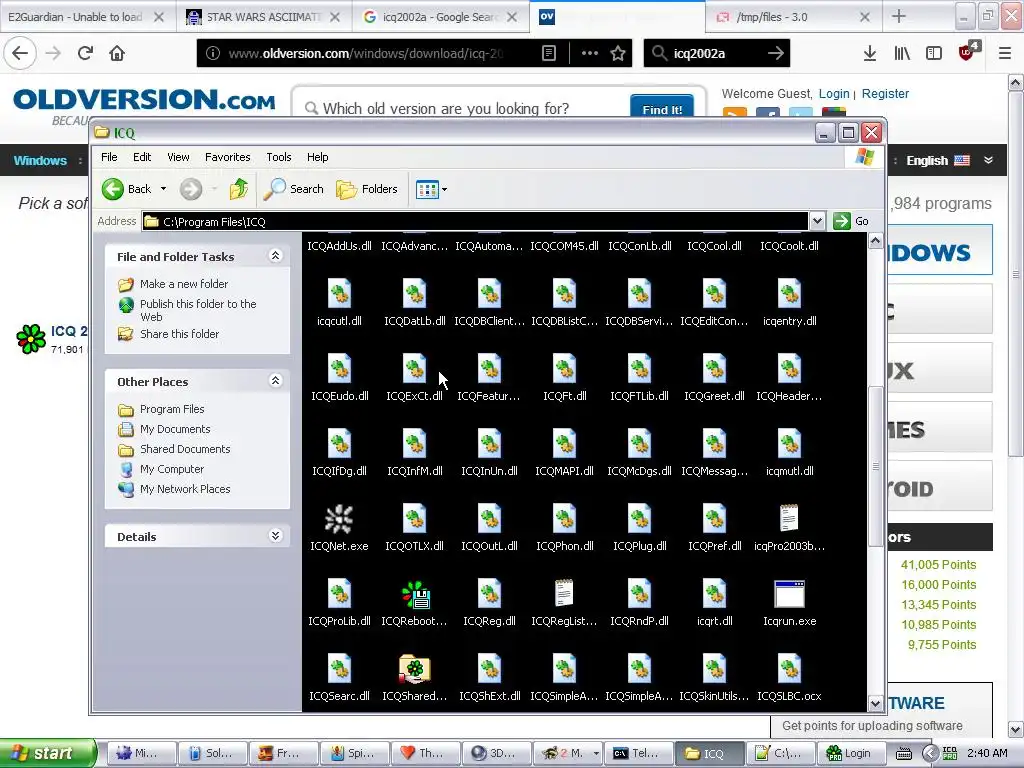Image resolution: width=1024 pixels, height=768 pixels.
Task: Open the Edit menu in Explorer
Action: click(x=142, y=157)
